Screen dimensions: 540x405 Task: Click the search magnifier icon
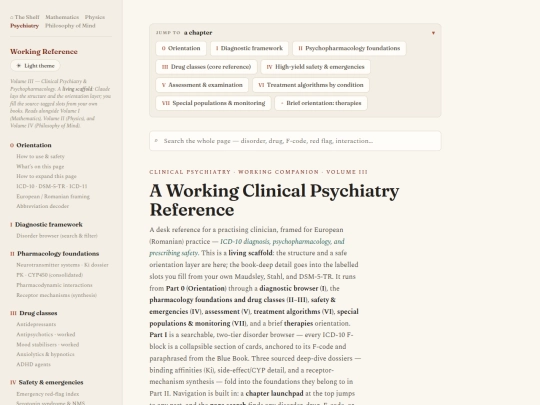coord(156,141)
